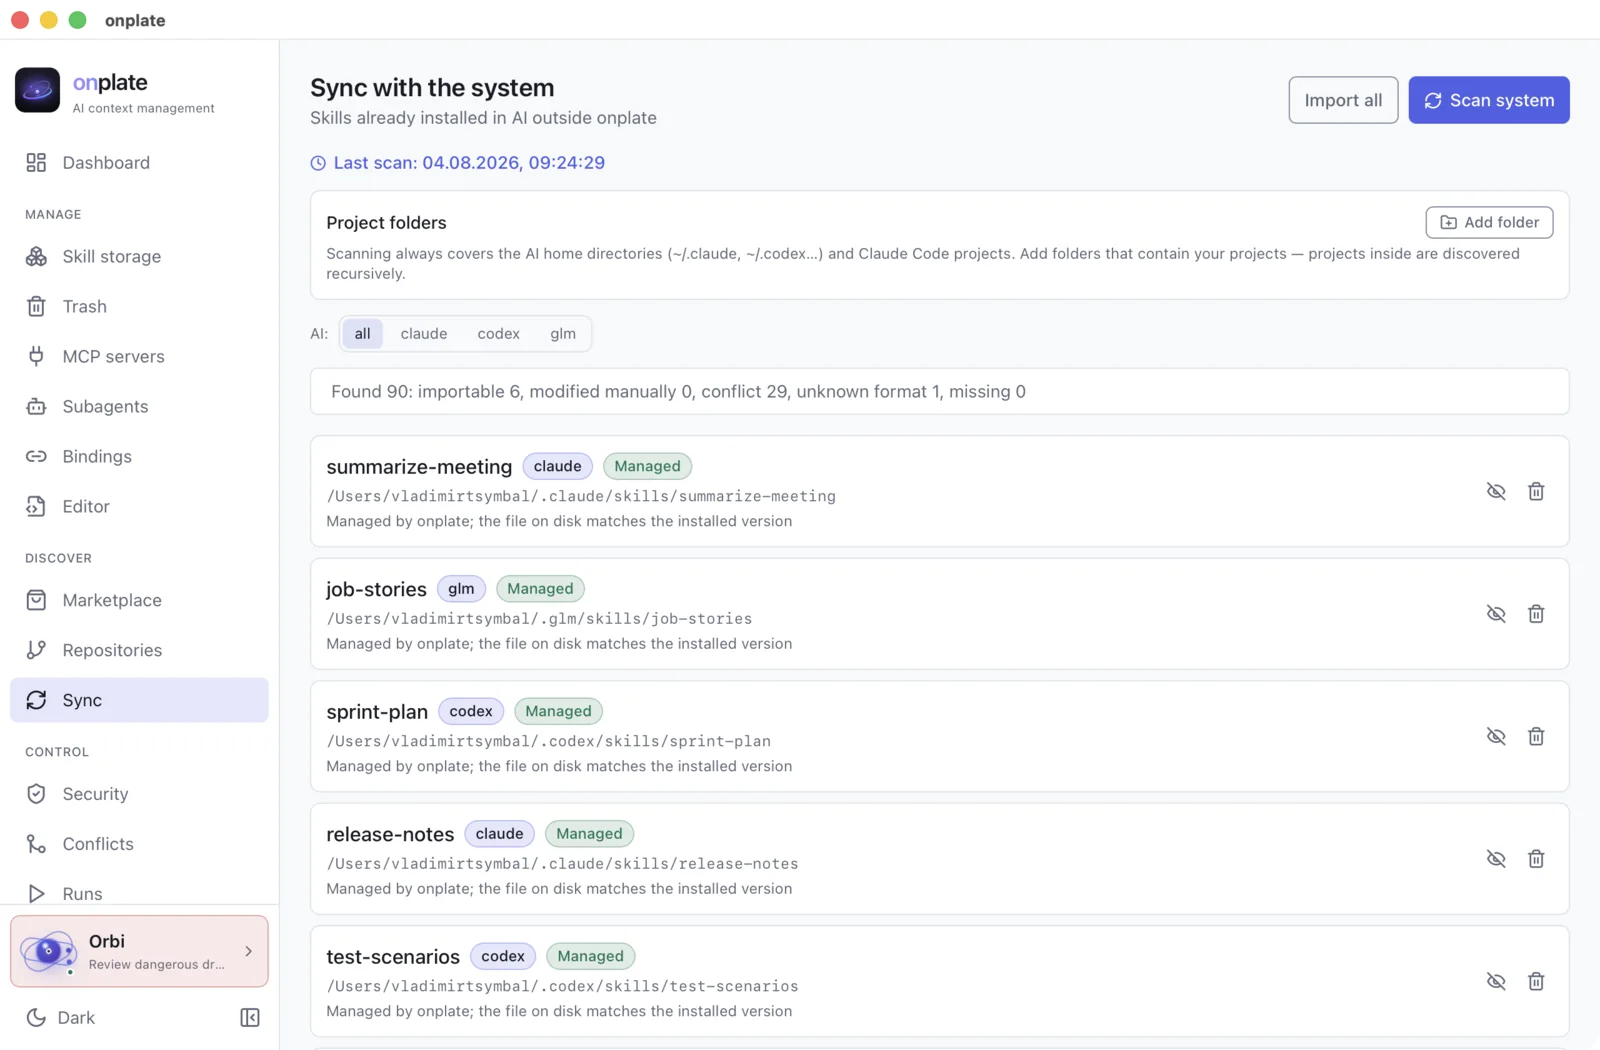
Task: Click glm tag on job-stories
Action: pos(461,589)
